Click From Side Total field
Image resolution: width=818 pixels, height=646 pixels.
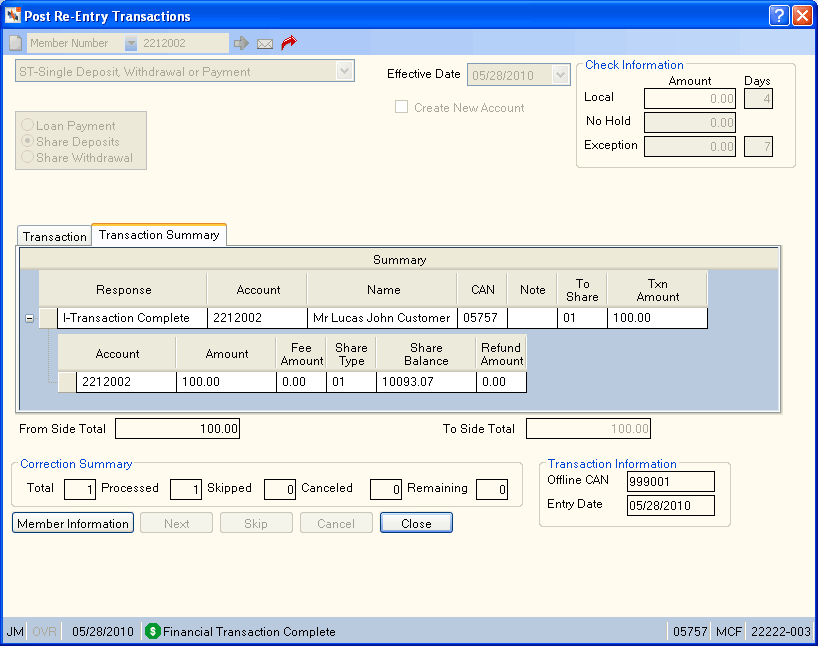coord(177,428)
